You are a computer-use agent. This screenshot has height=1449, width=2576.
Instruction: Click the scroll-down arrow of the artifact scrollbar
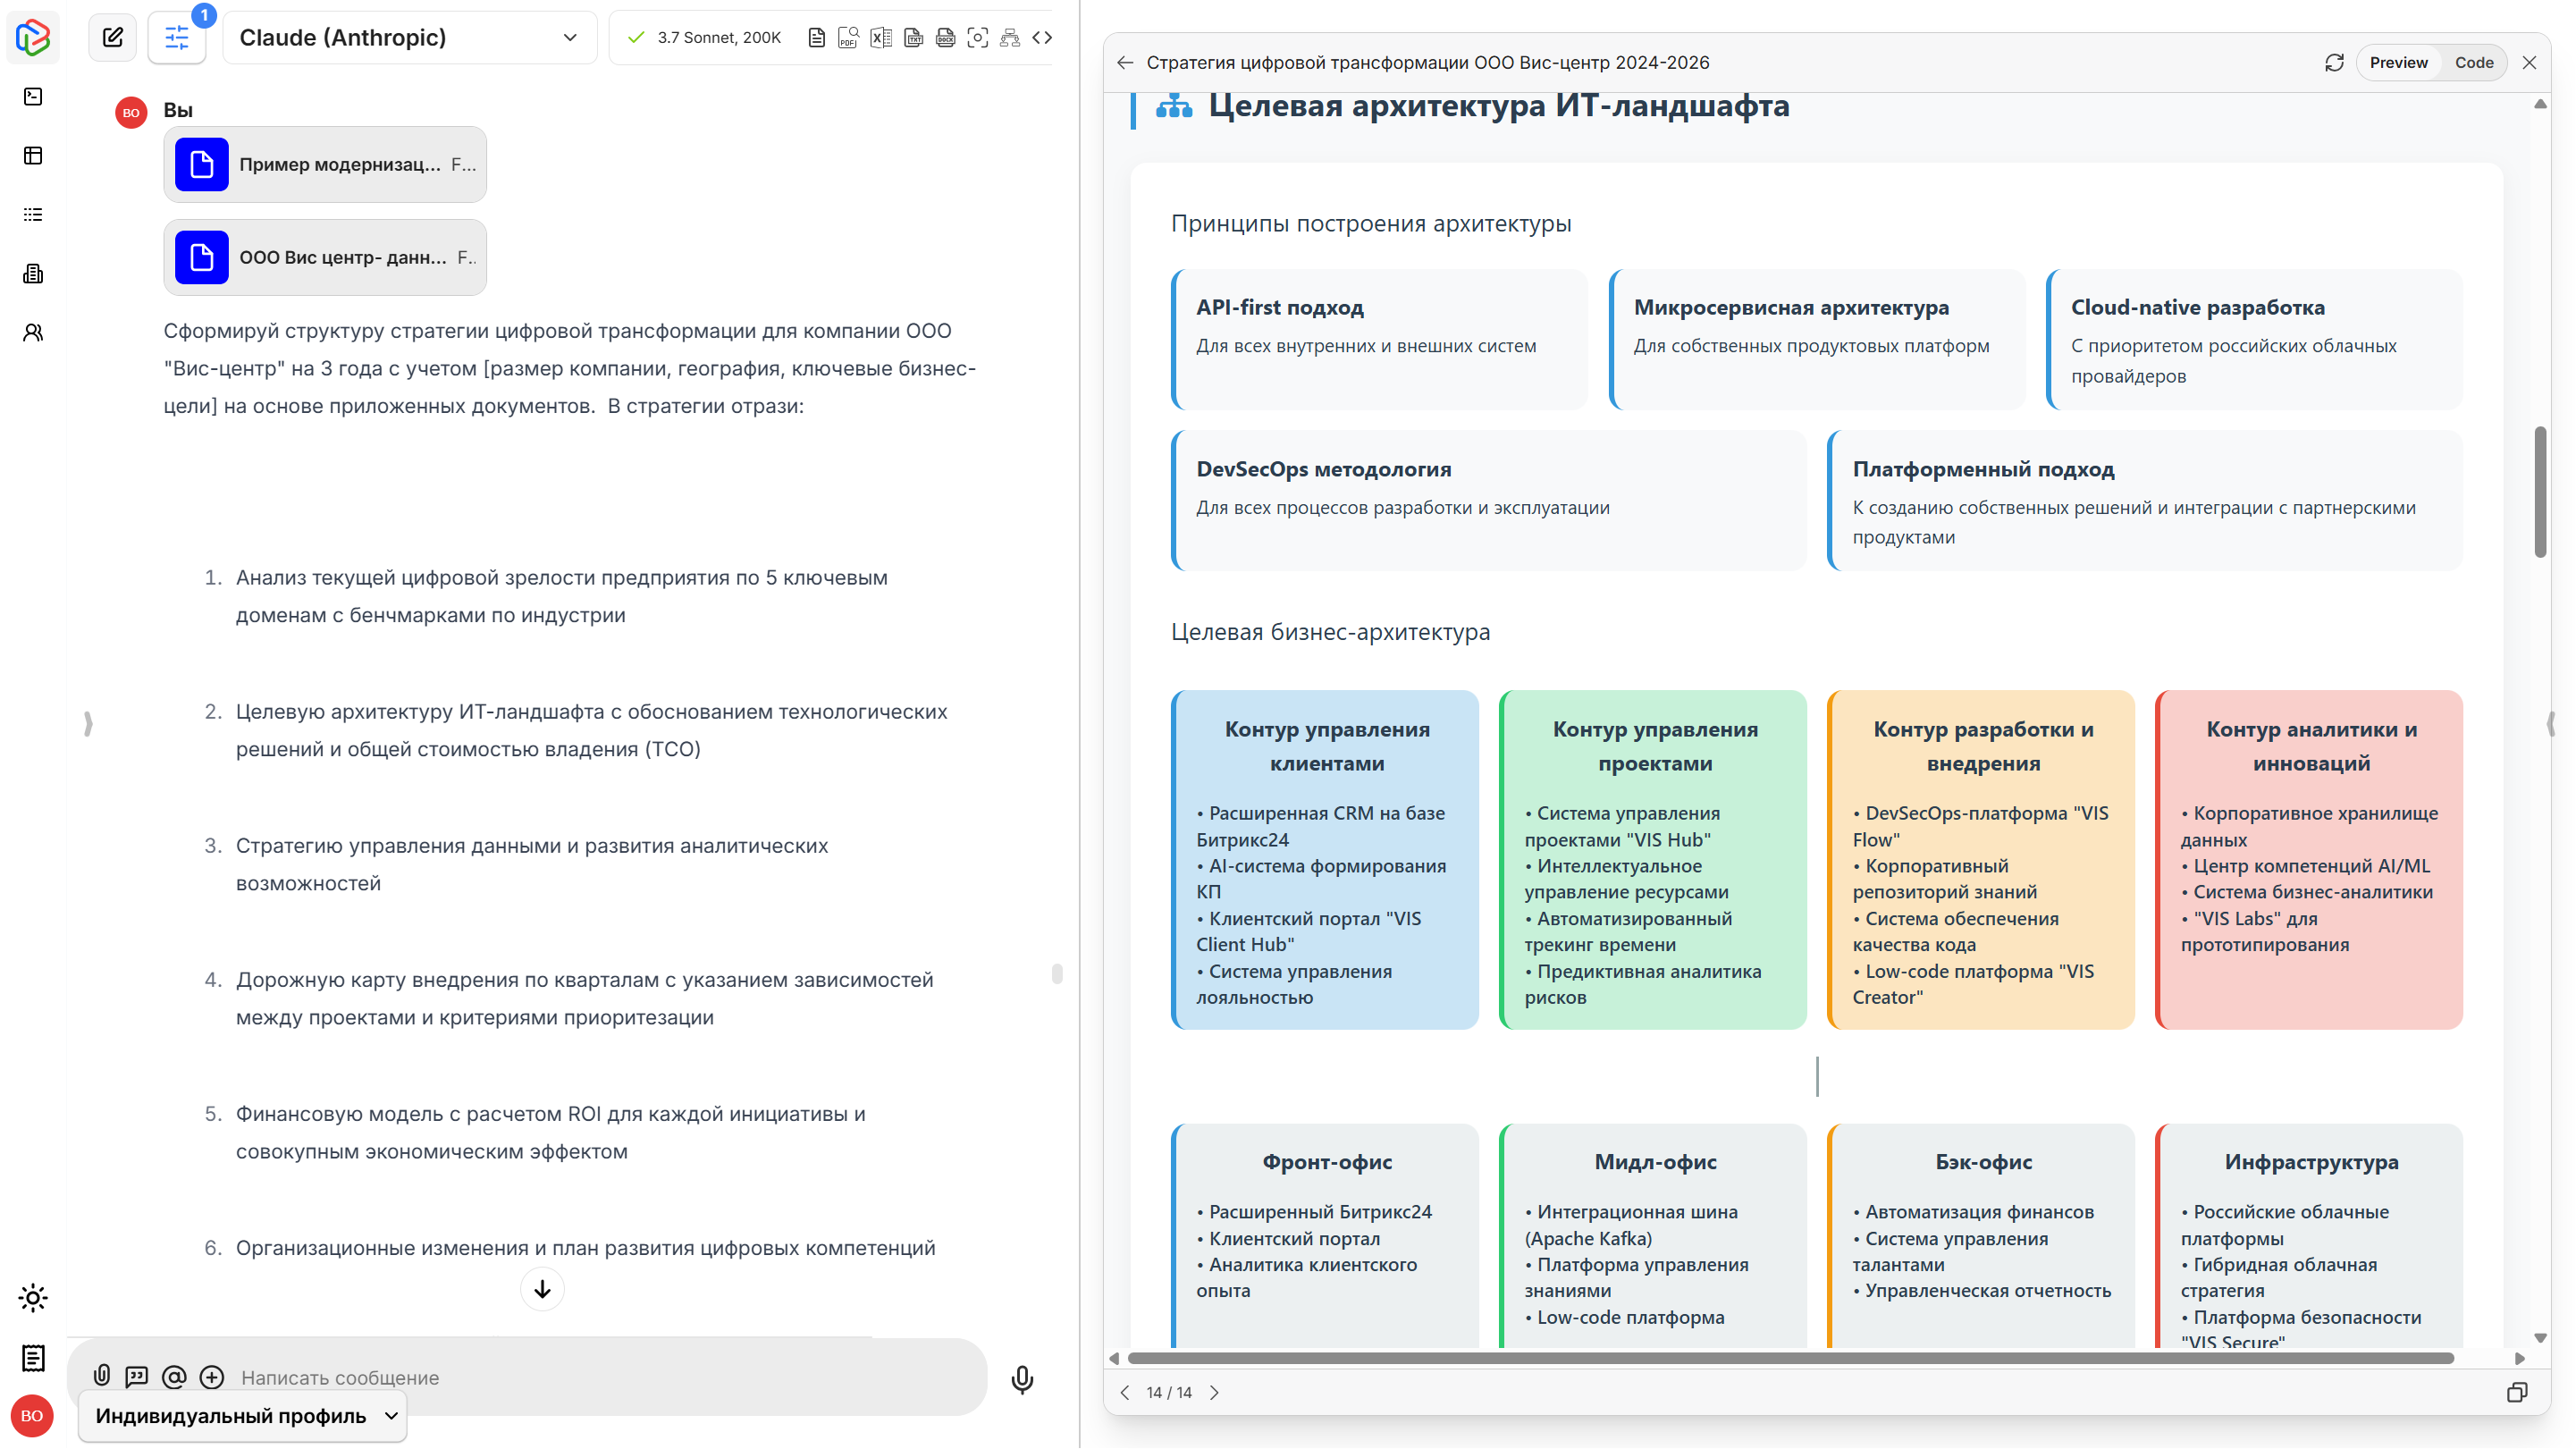tap(2540, 1338)
